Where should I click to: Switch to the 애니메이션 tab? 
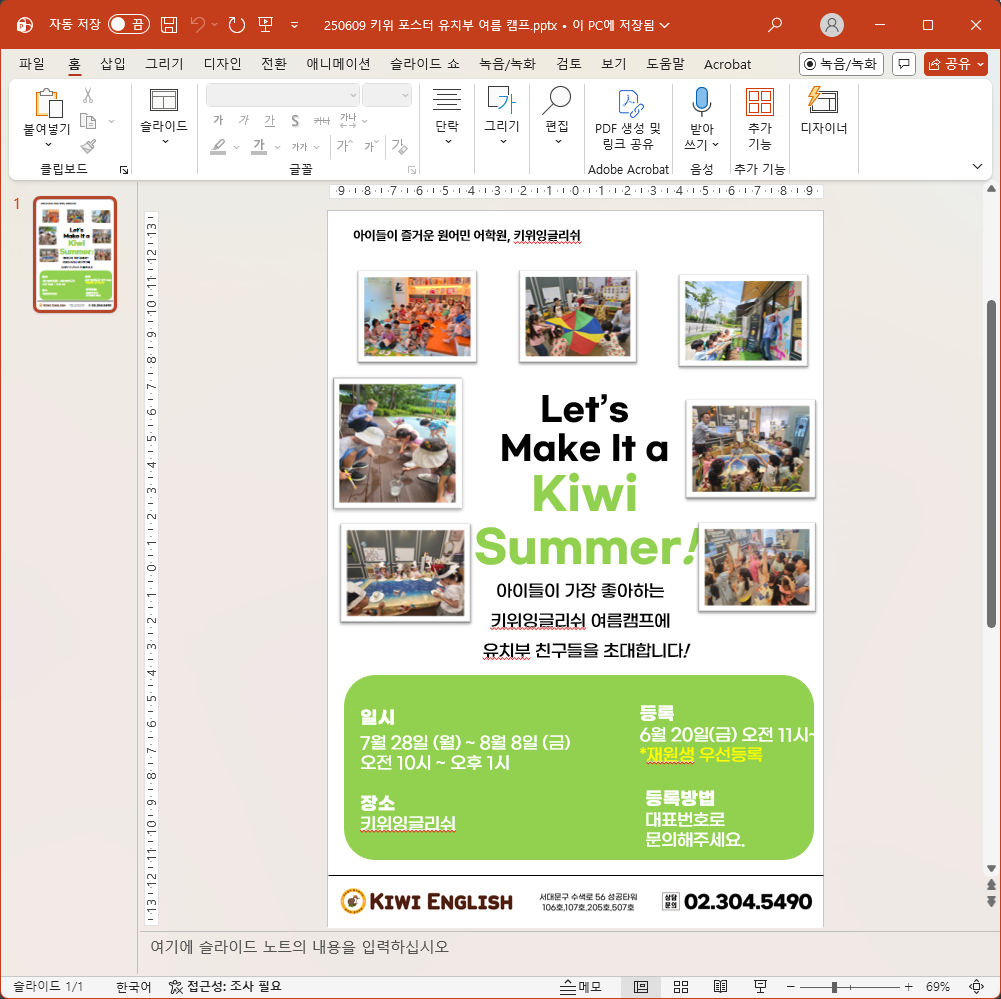click(x=338, y=64)
